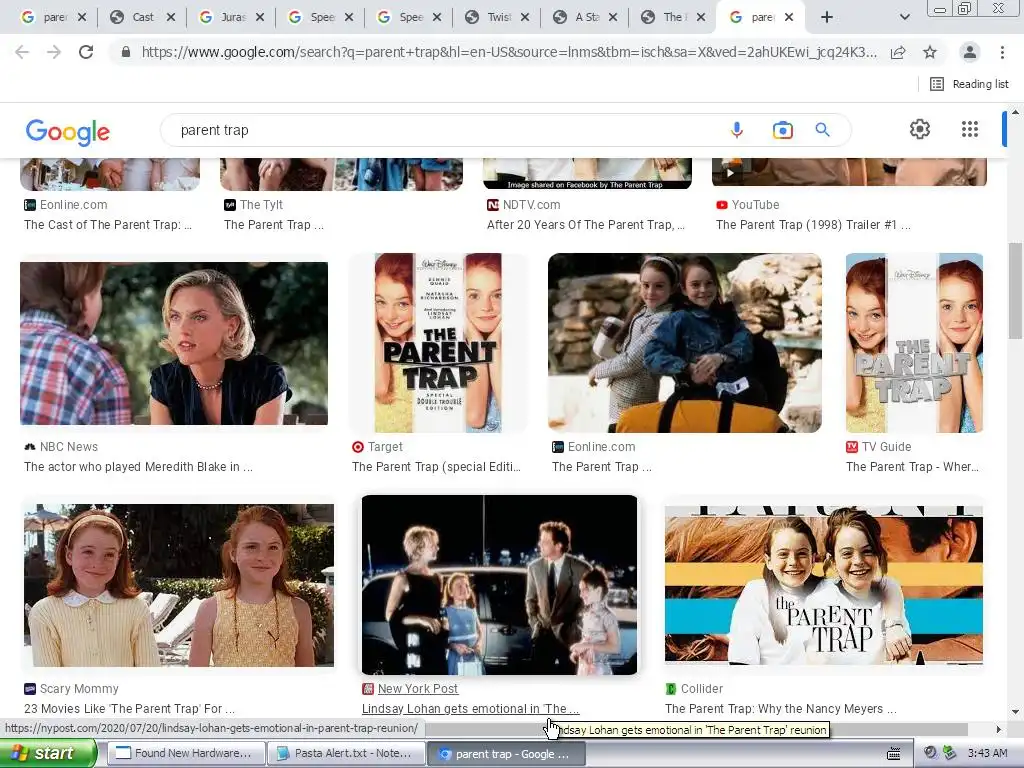Click the Scary Mommy source name

tap(79, 689)
